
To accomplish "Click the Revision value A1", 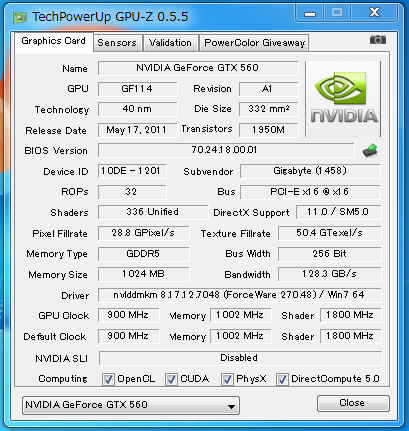I will tap(268, 89).
